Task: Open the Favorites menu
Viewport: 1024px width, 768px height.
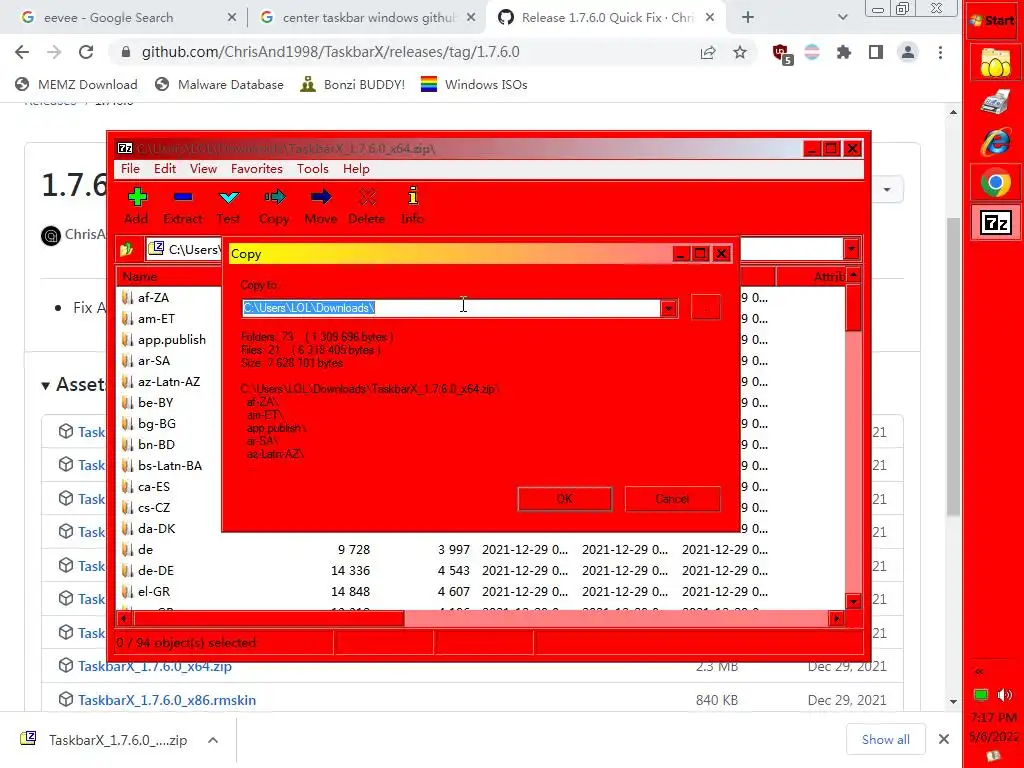Action: (x=257, y=168)
